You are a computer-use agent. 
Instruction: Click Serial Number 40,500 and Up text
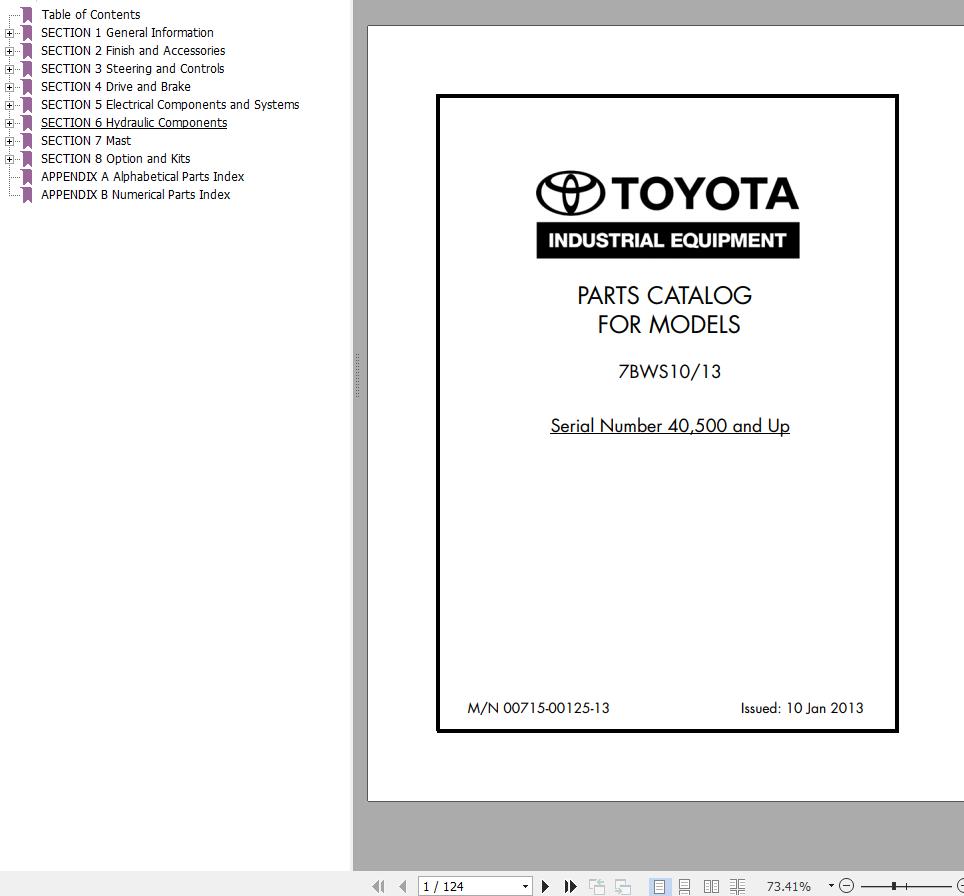670,426
